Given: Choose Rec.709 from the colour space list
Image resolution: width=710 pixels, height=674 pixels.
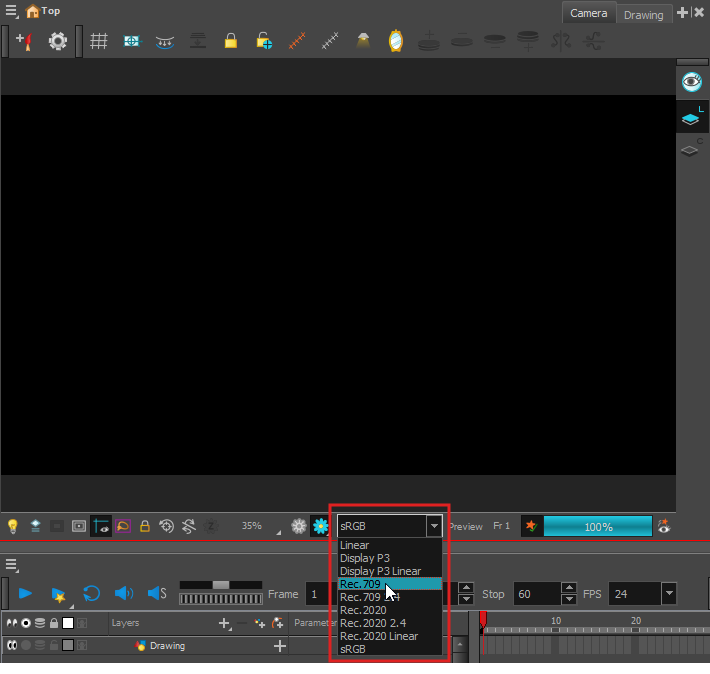Looking at the screenshot, I should pyautogui.click(x=360, y=584).
